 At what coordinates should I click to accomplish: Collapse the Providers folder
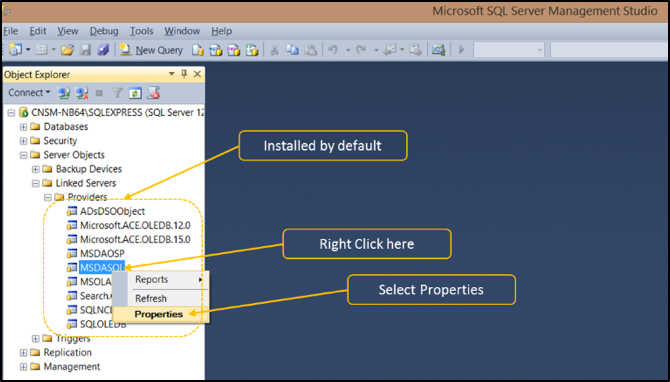[x=47, y=197]
